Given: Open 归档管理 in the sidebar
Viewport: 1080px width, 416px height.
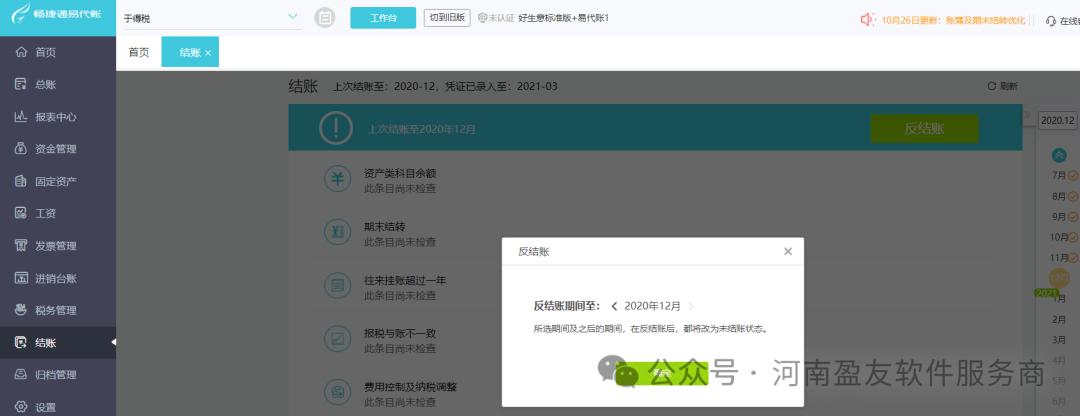Looking at the screenshot, I should point(58,375).
